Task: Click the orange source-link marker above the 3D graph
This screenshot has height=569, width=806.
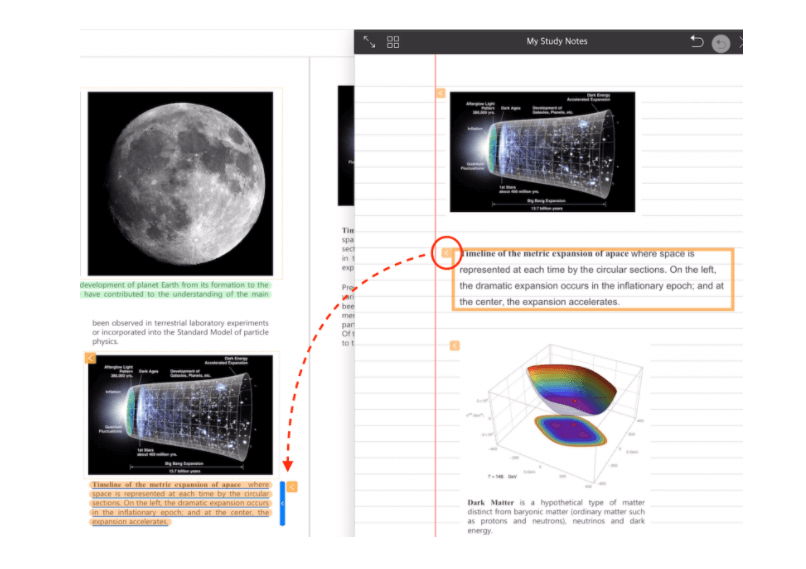Action: coord(454,345)
